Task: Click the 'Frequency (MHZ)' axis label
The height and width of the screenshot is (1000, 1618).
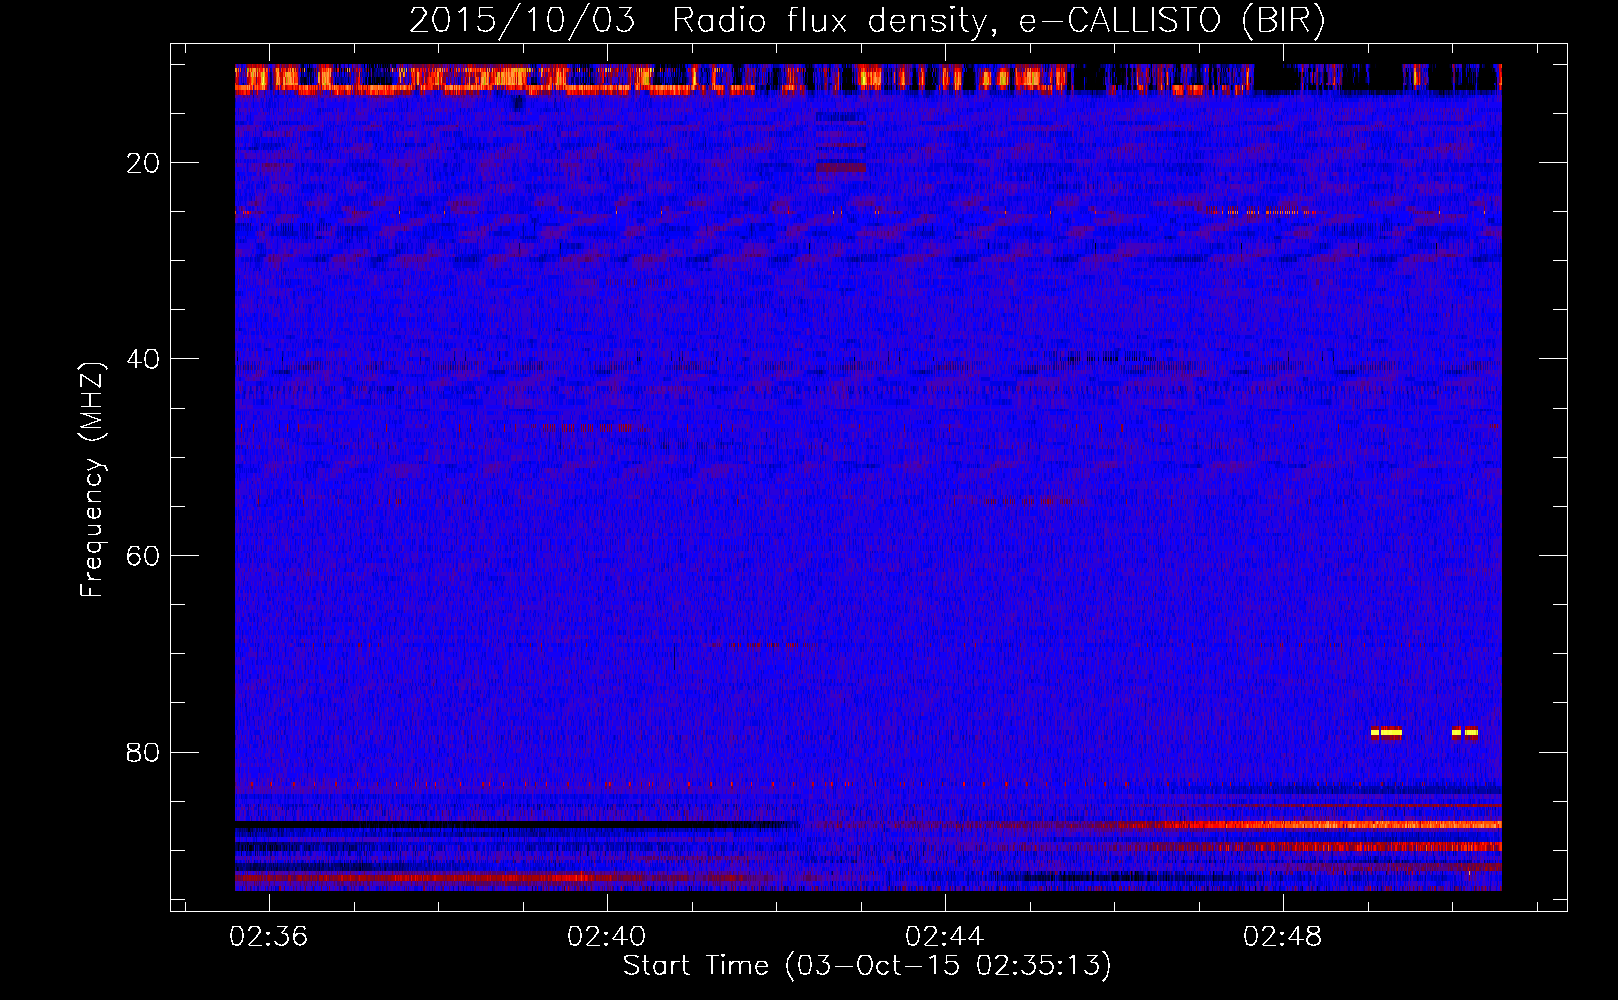Action: click(x=92, y=480)
